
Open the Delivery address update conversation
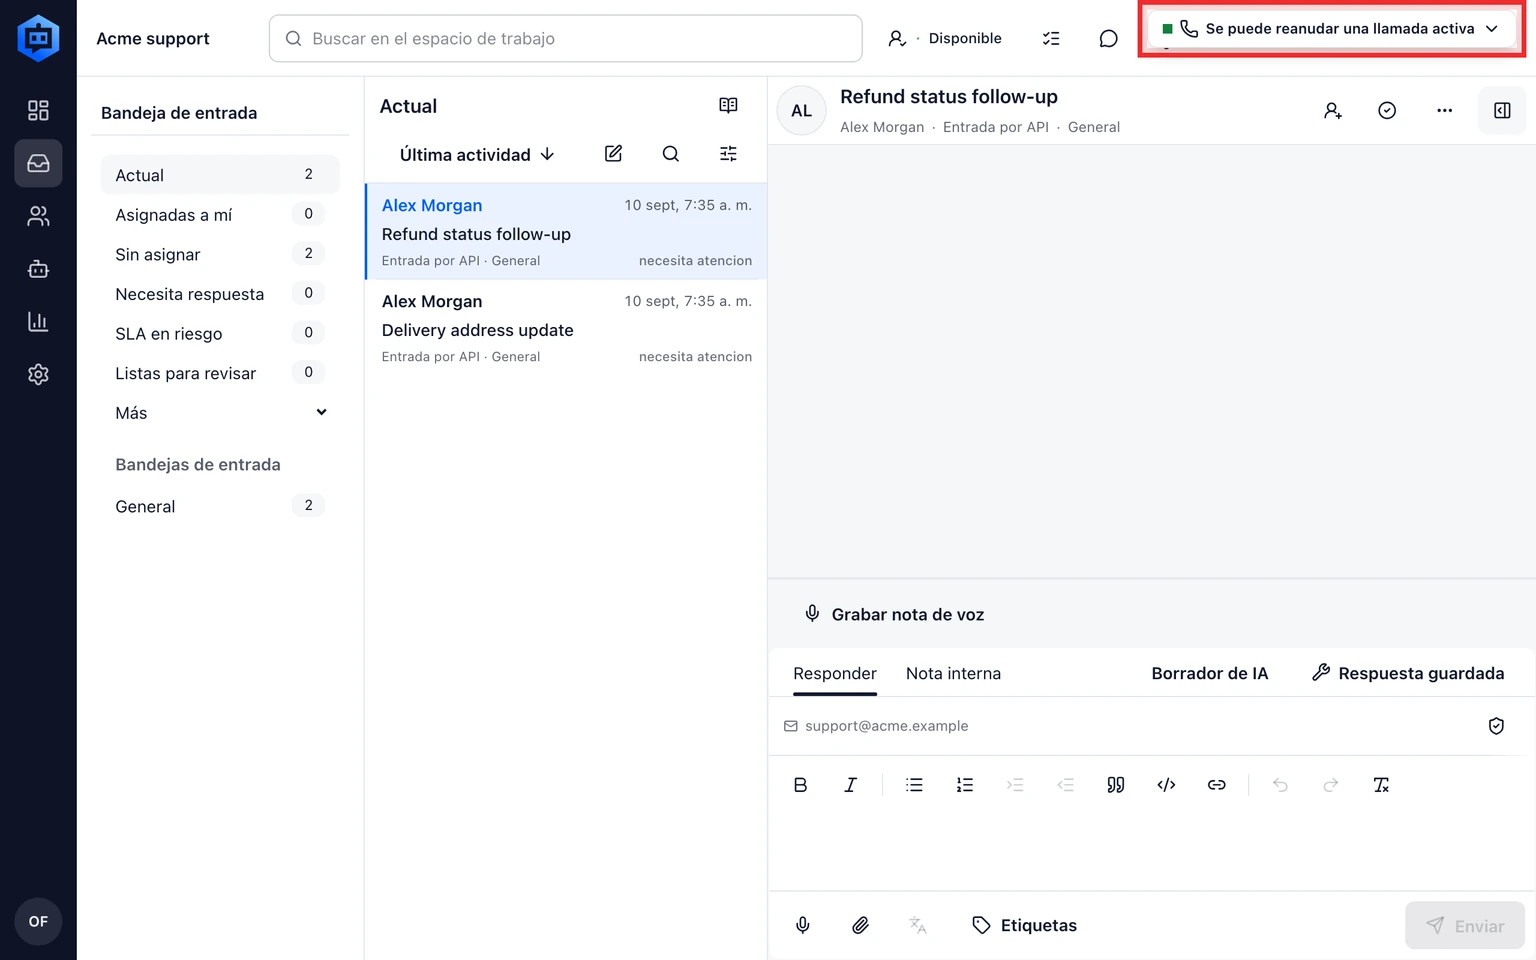tap(566, 327)
